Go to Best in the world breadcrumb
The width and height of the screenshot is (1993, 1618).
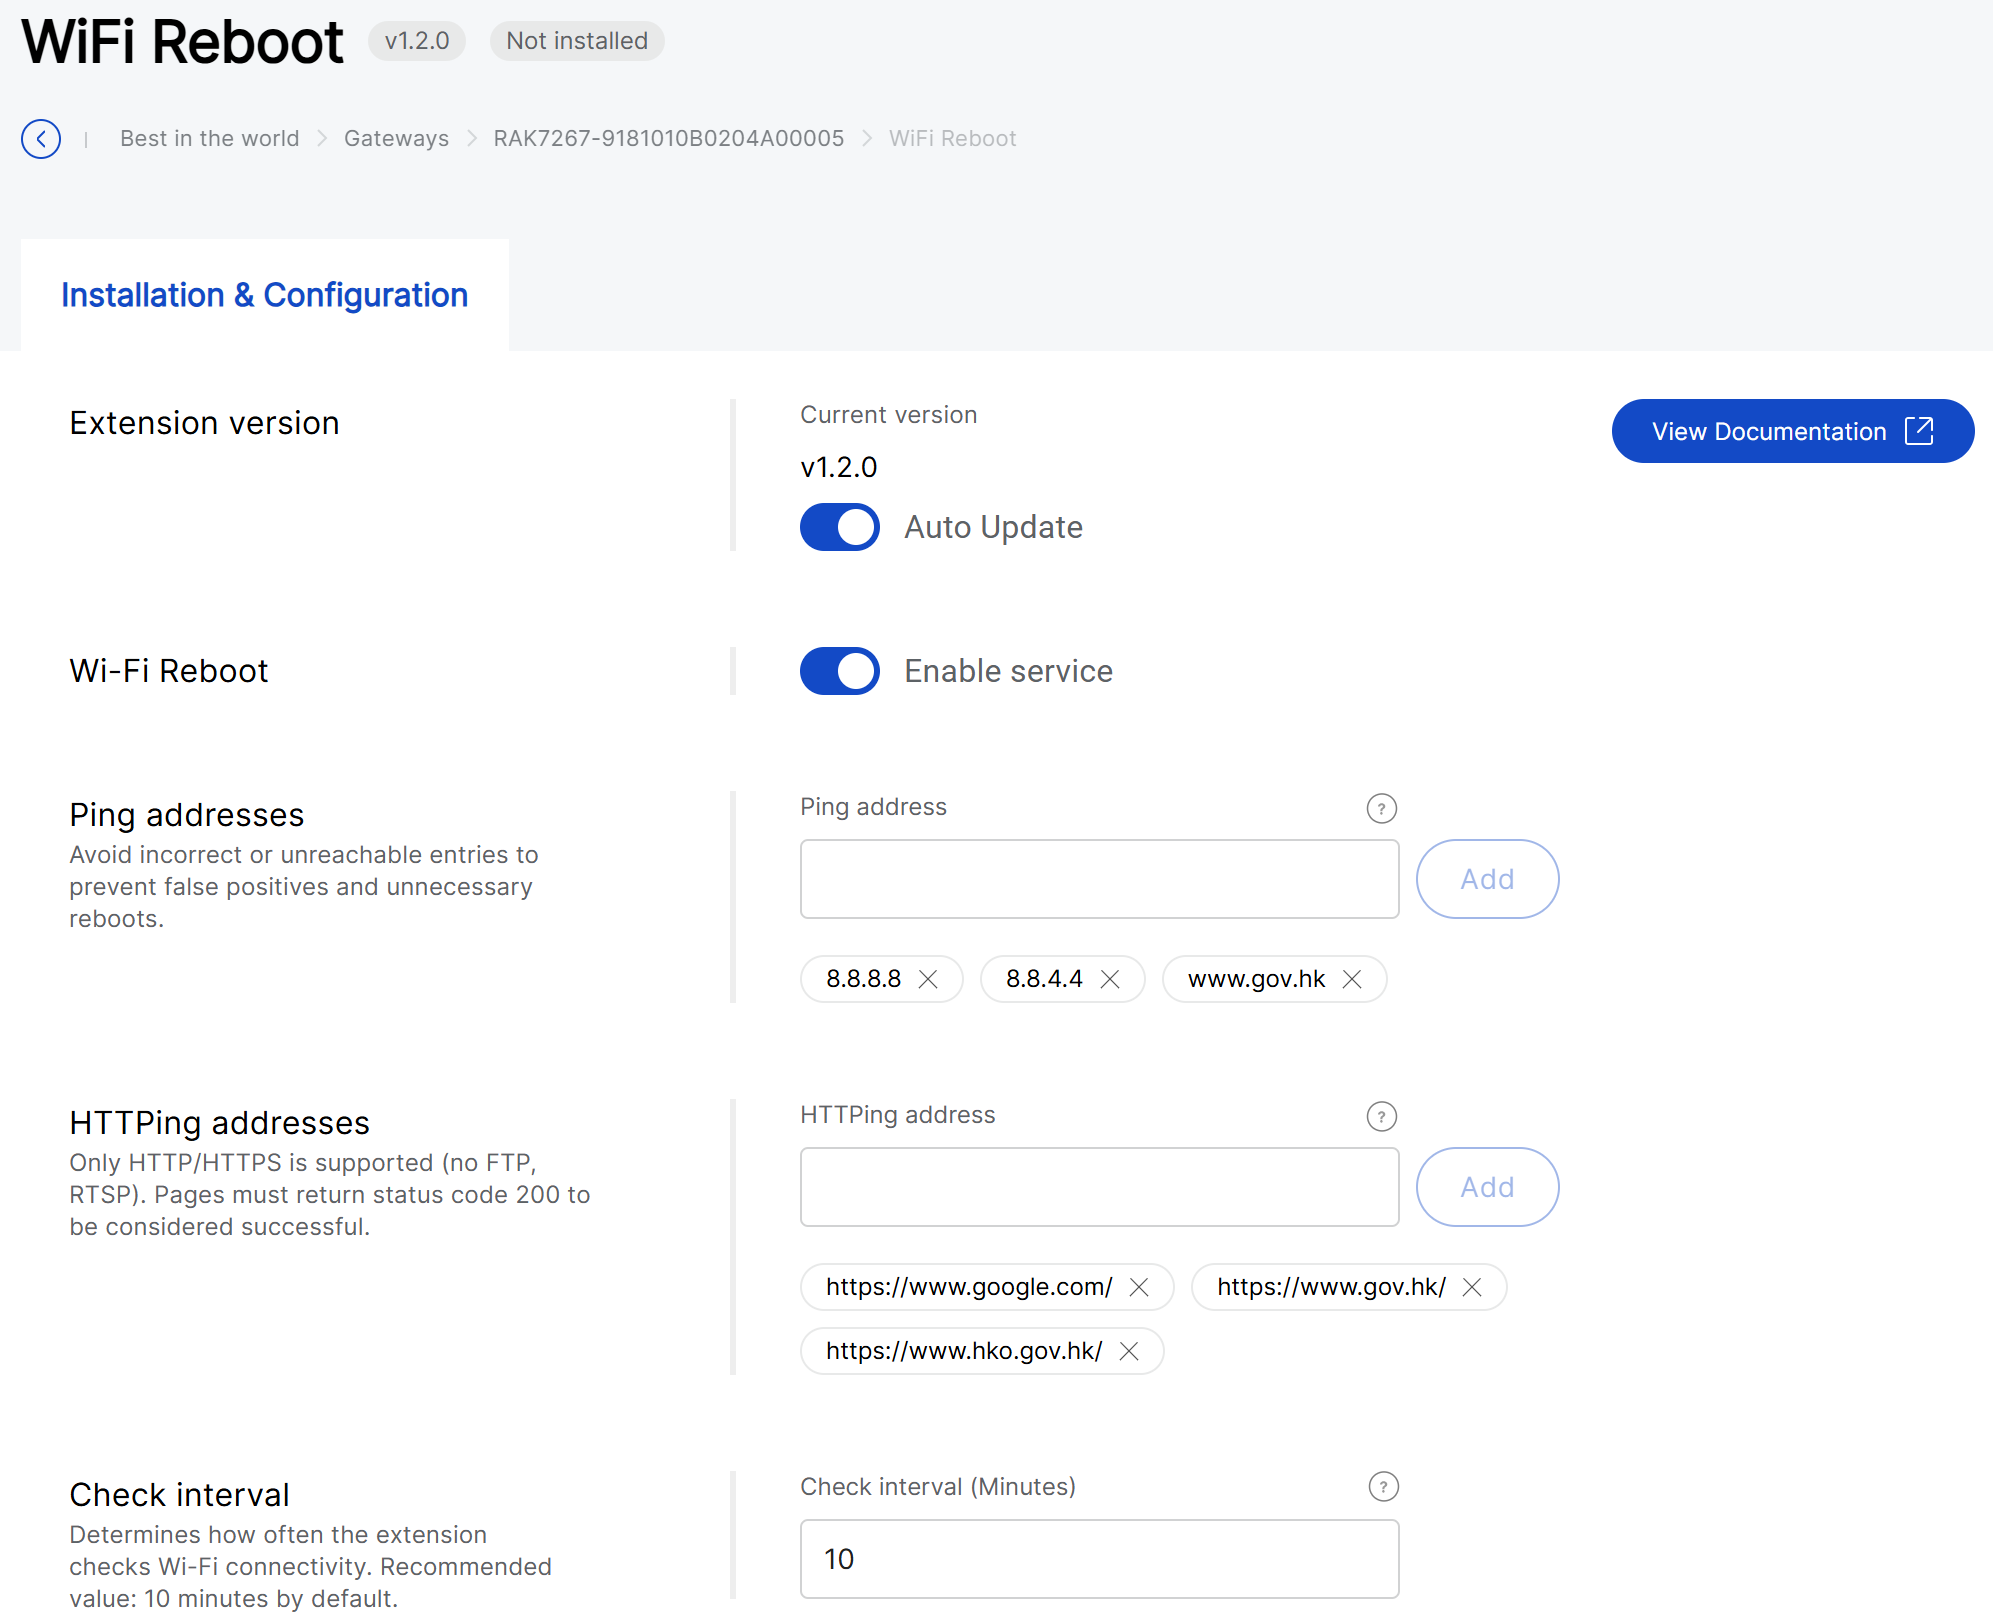(x=209, y=138)
